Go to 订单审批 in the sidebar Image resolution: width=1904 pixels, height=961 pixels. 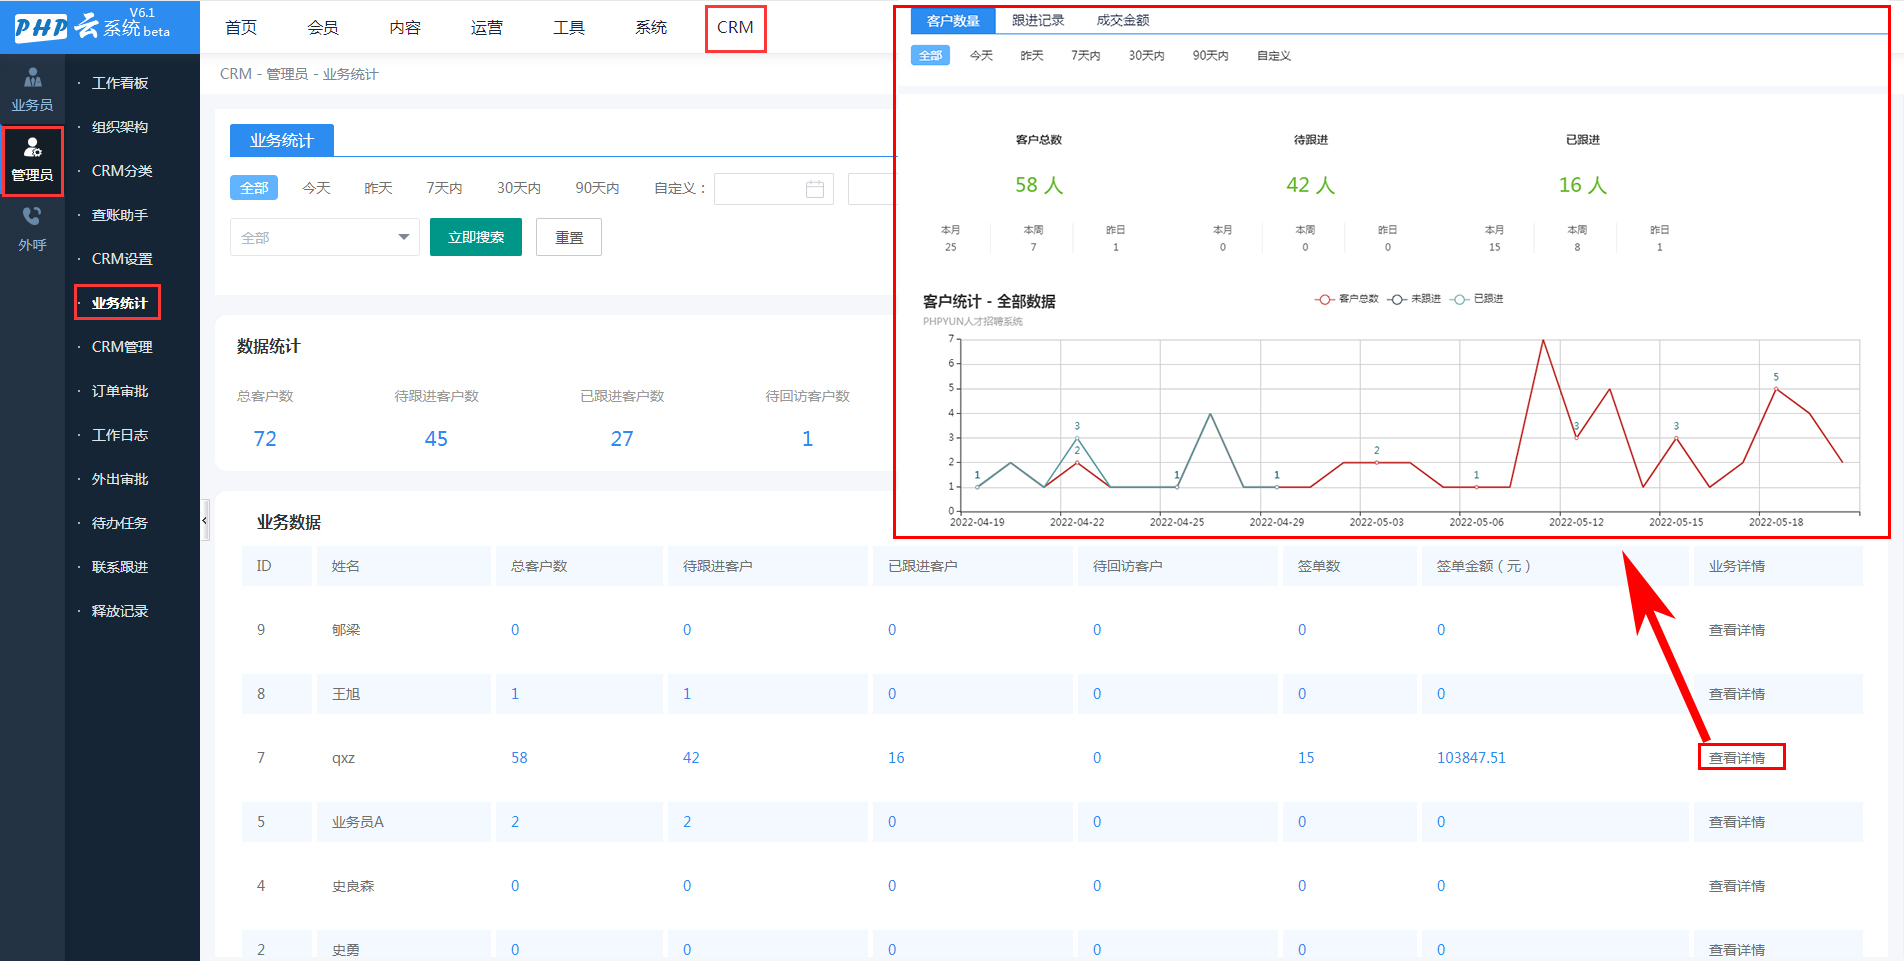coord(120,391)
